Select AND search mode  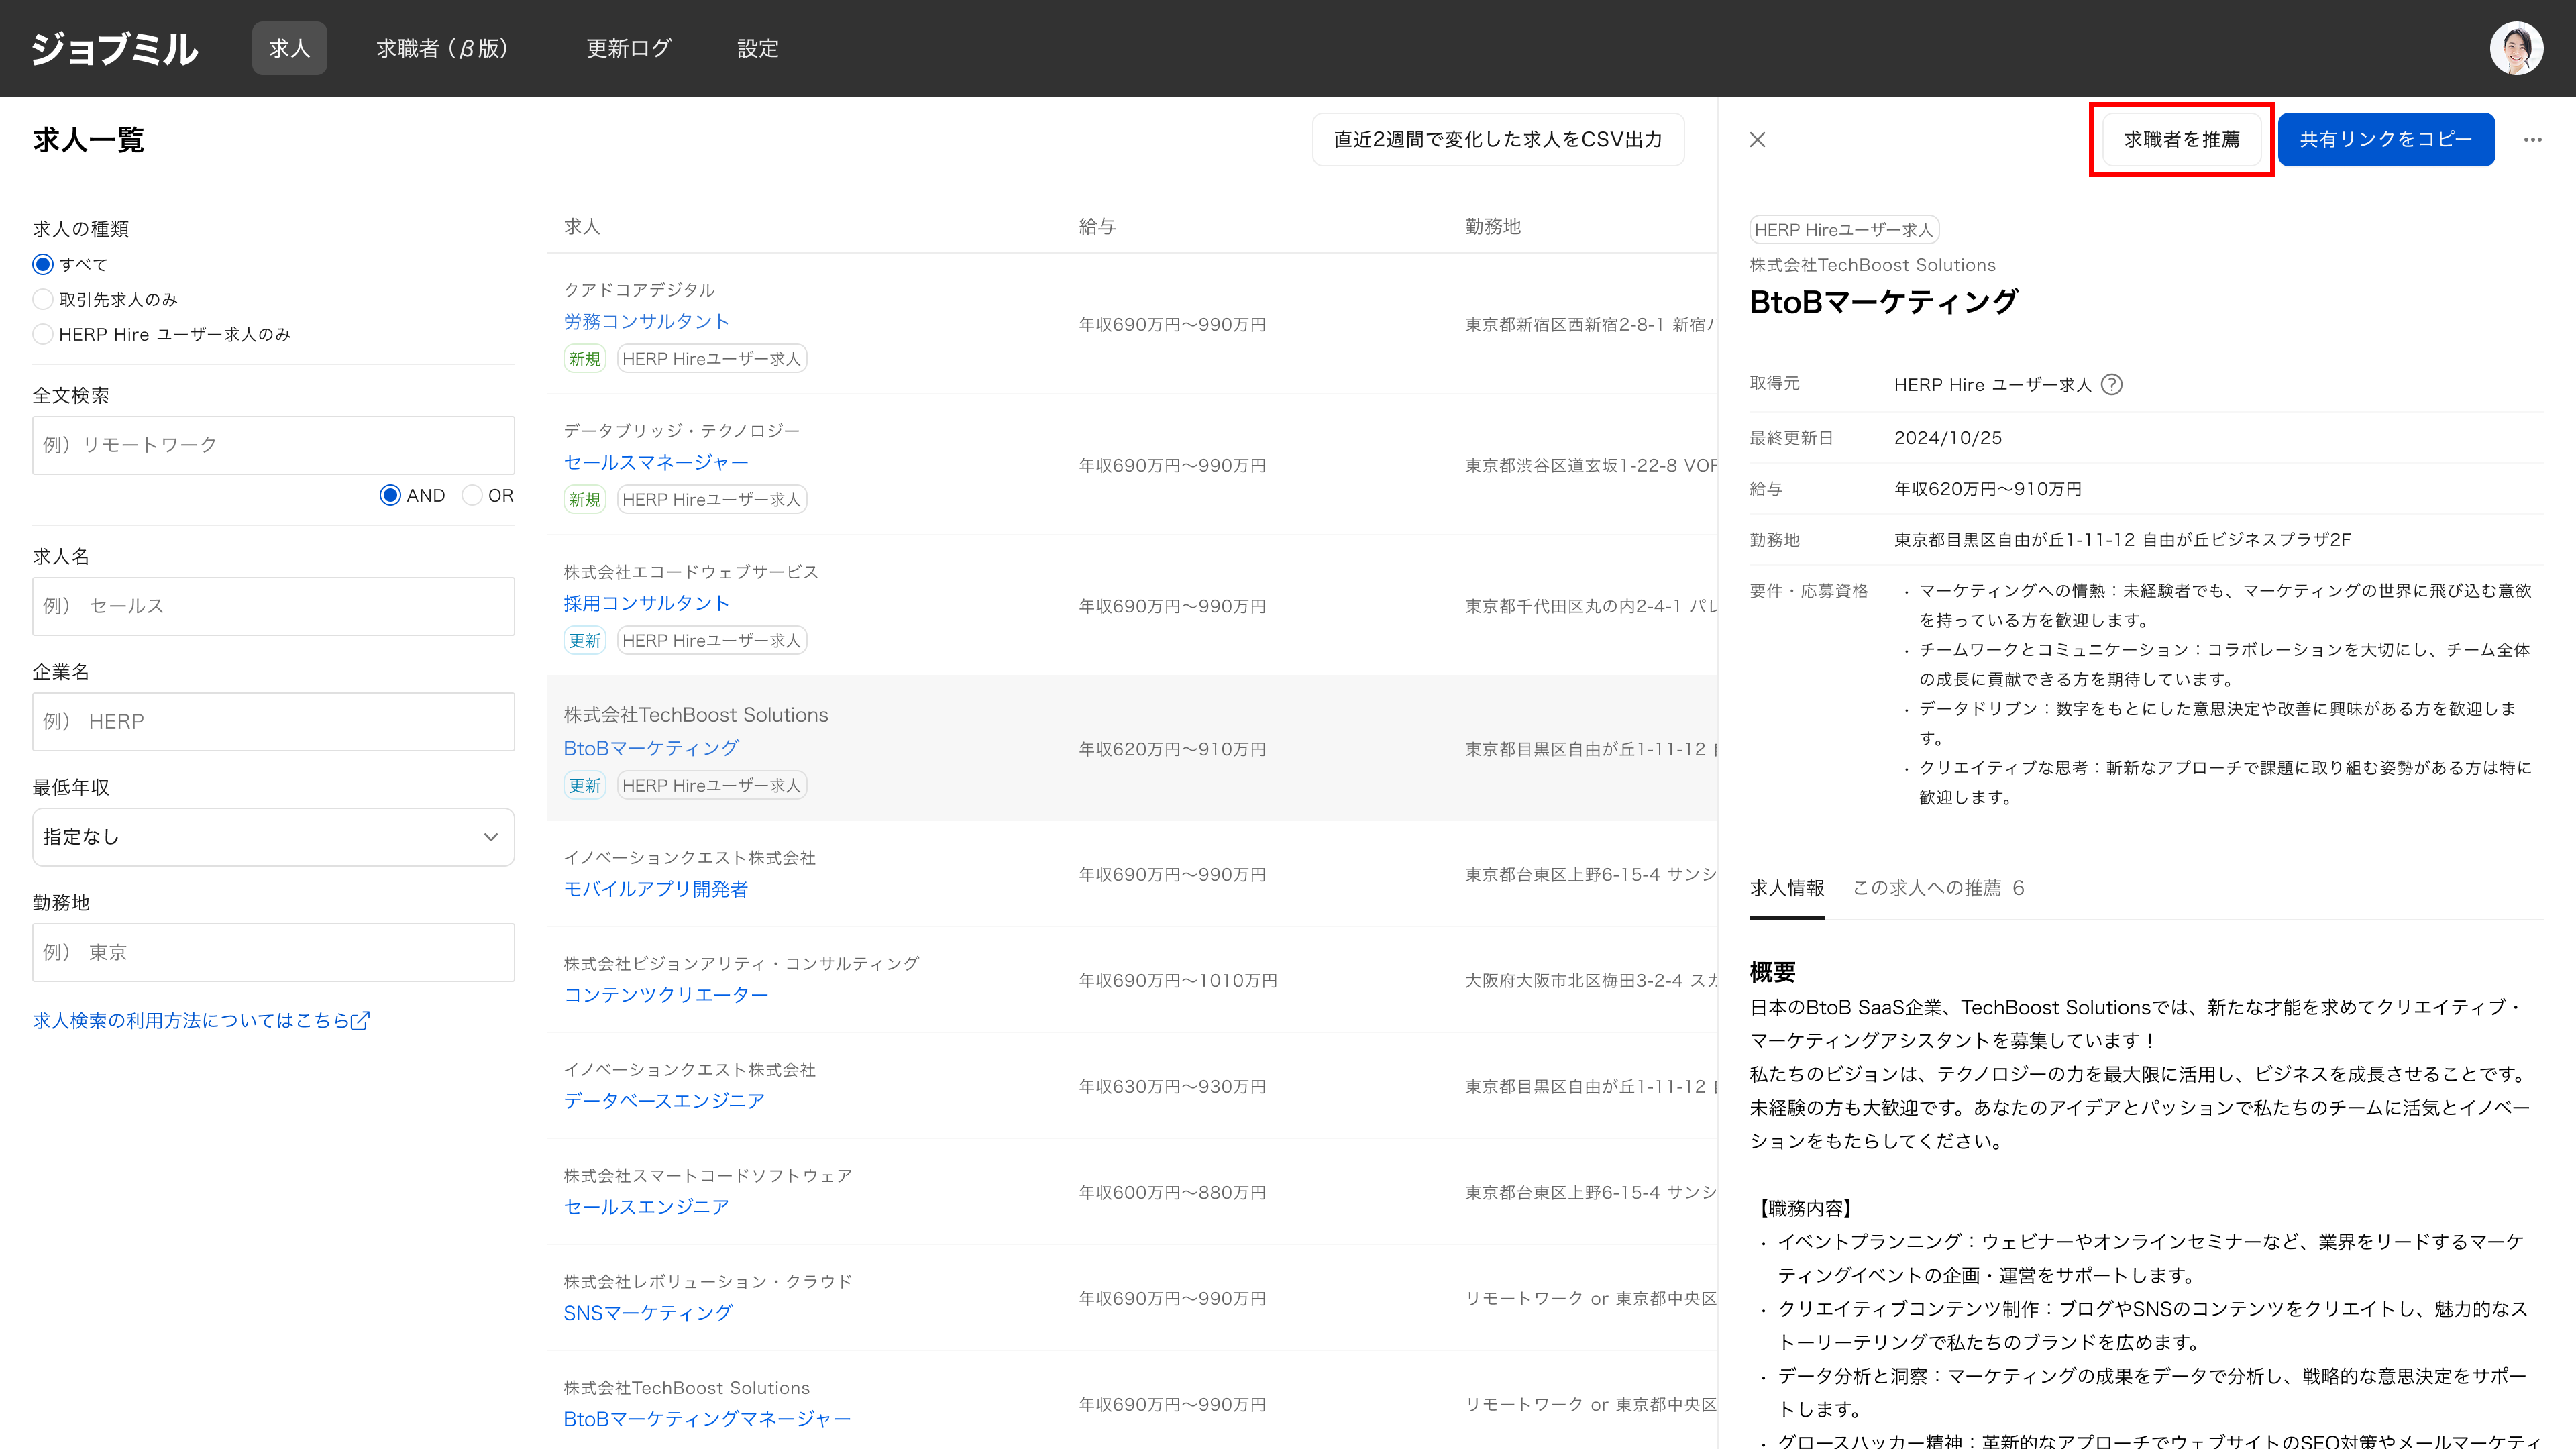click(391, 496)
